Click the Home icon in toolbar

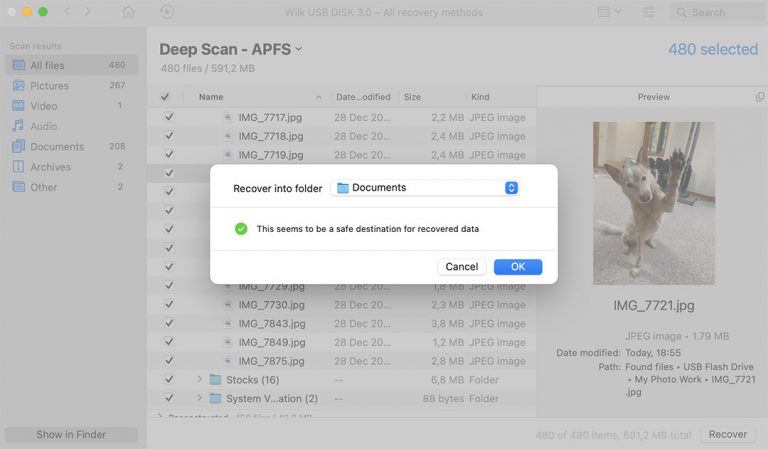(128, 12)
